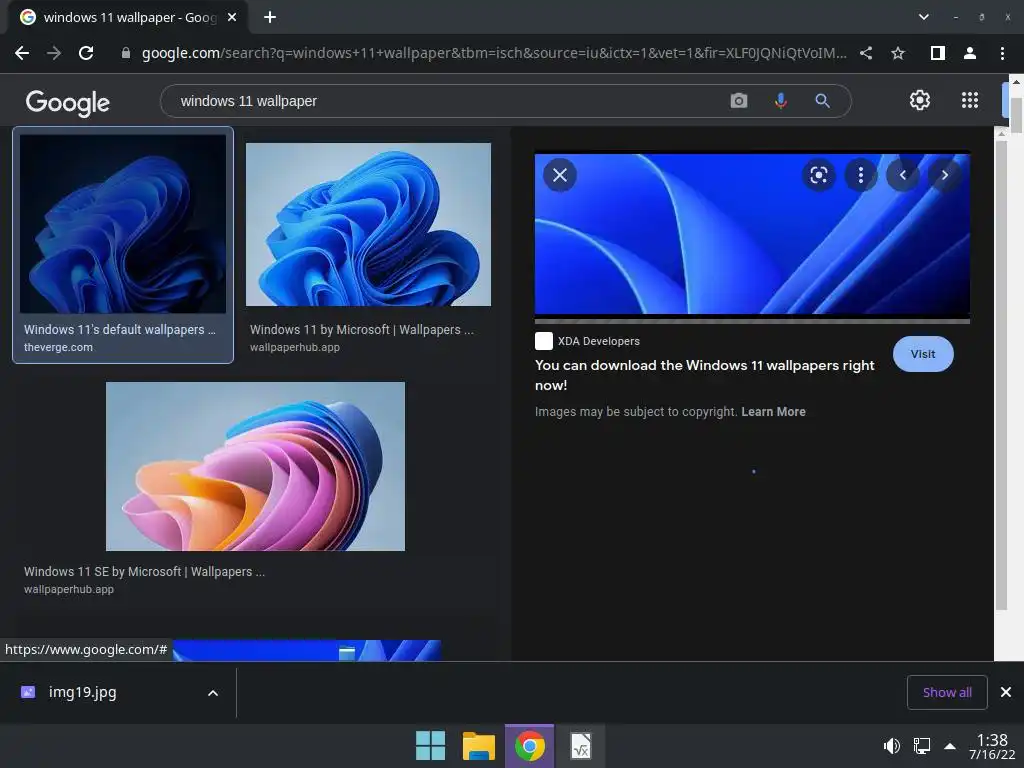Close the image preview panel
Screen dimensions: 1024x768
click(x=560, y=175)
